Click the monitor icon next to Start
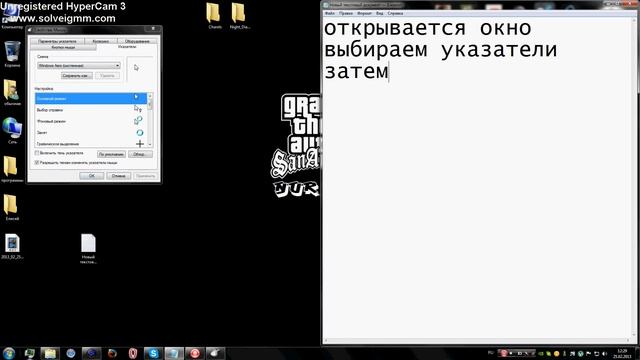 29,353
